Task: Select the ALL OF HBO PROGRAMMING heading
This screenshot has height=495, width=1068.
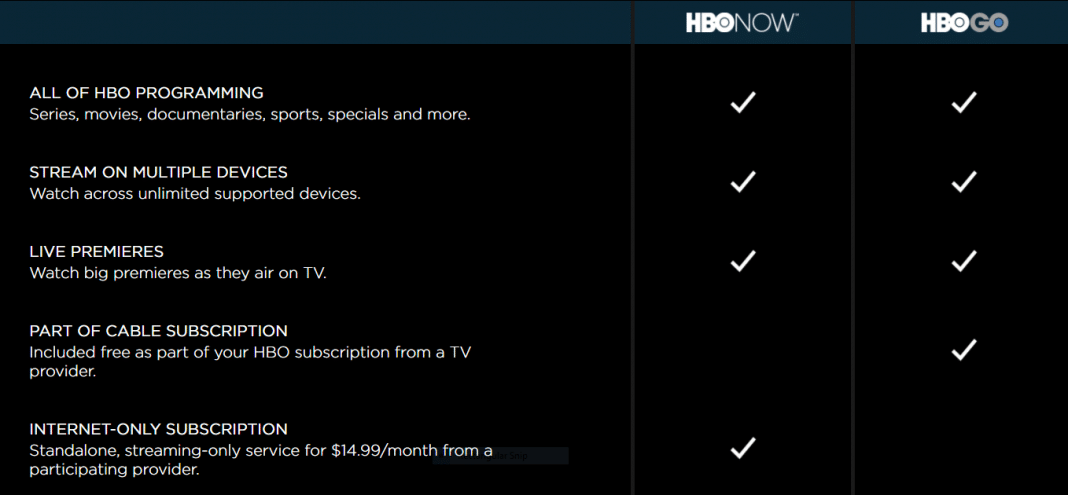Action: [146, 93]
